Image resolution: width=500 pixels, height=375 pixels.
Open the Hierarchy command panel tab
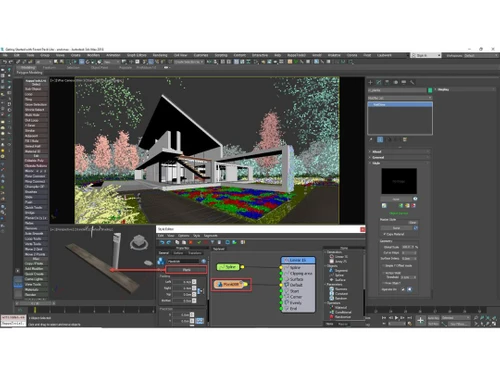coord(387,82)
